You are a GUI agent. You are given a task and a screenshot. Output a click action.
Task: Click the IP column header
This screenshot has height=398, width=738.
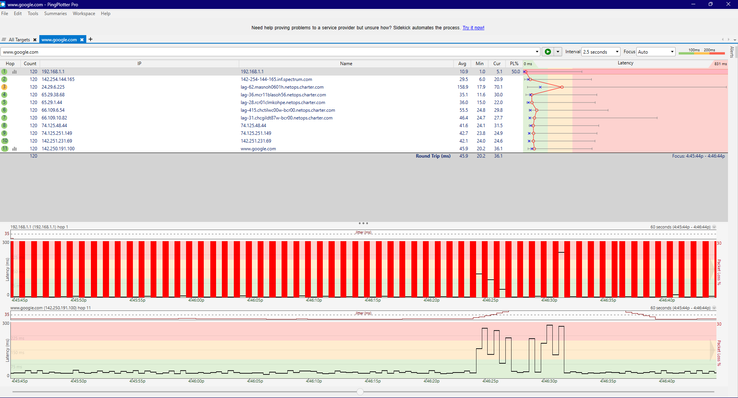[139, 64]
